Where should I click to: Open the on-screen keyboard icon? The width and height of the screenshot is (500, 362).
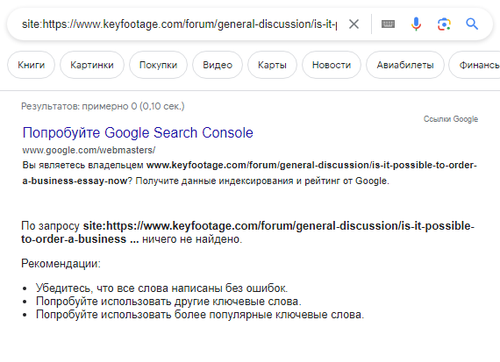(x=388, y=24)
